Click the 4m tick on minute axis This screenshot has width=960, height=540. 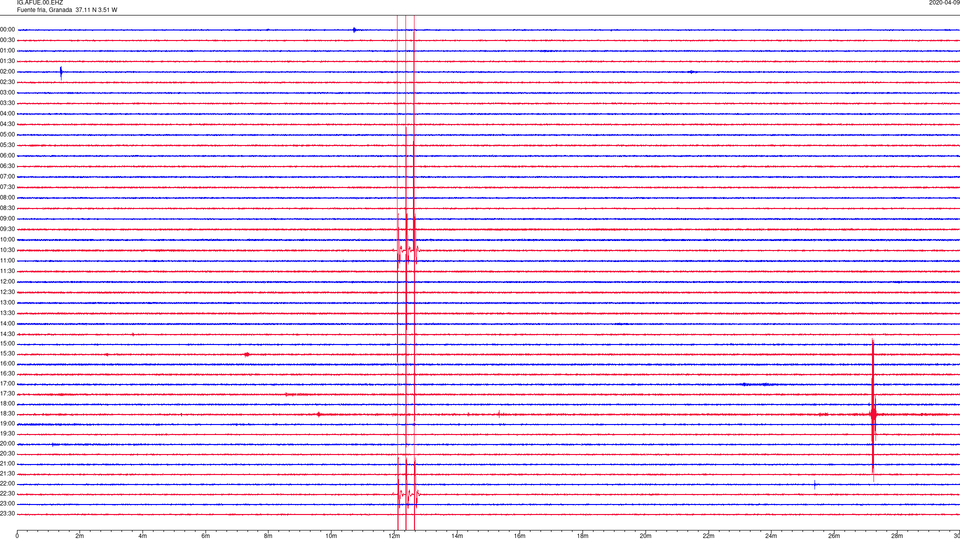[143, 536]
